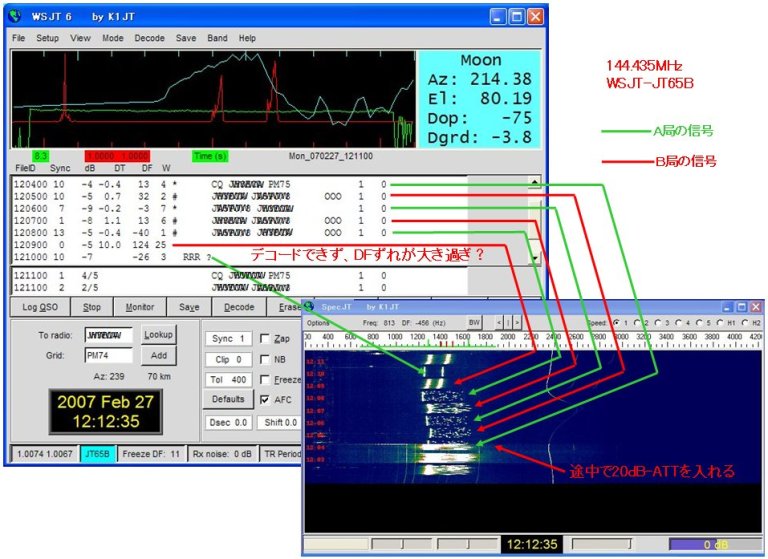Click the 2007 Feb 27 clock display
This screenshot has width=768, height=559.
point(105,412)
